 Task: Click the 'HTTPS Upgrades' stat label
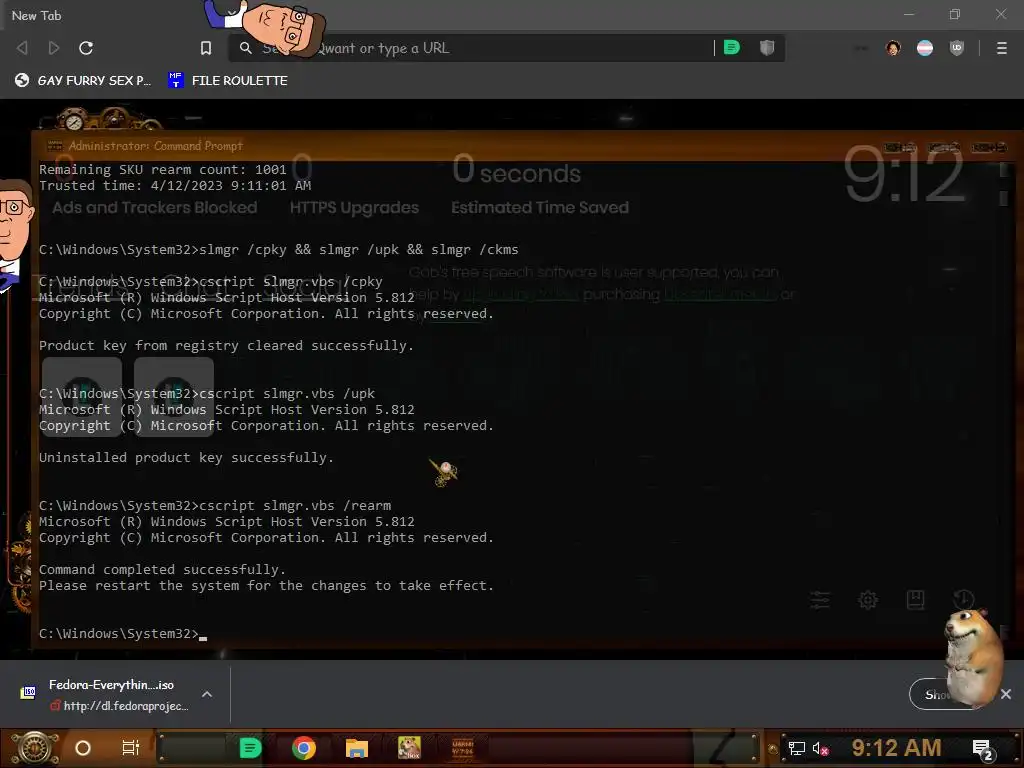(355, 208)
